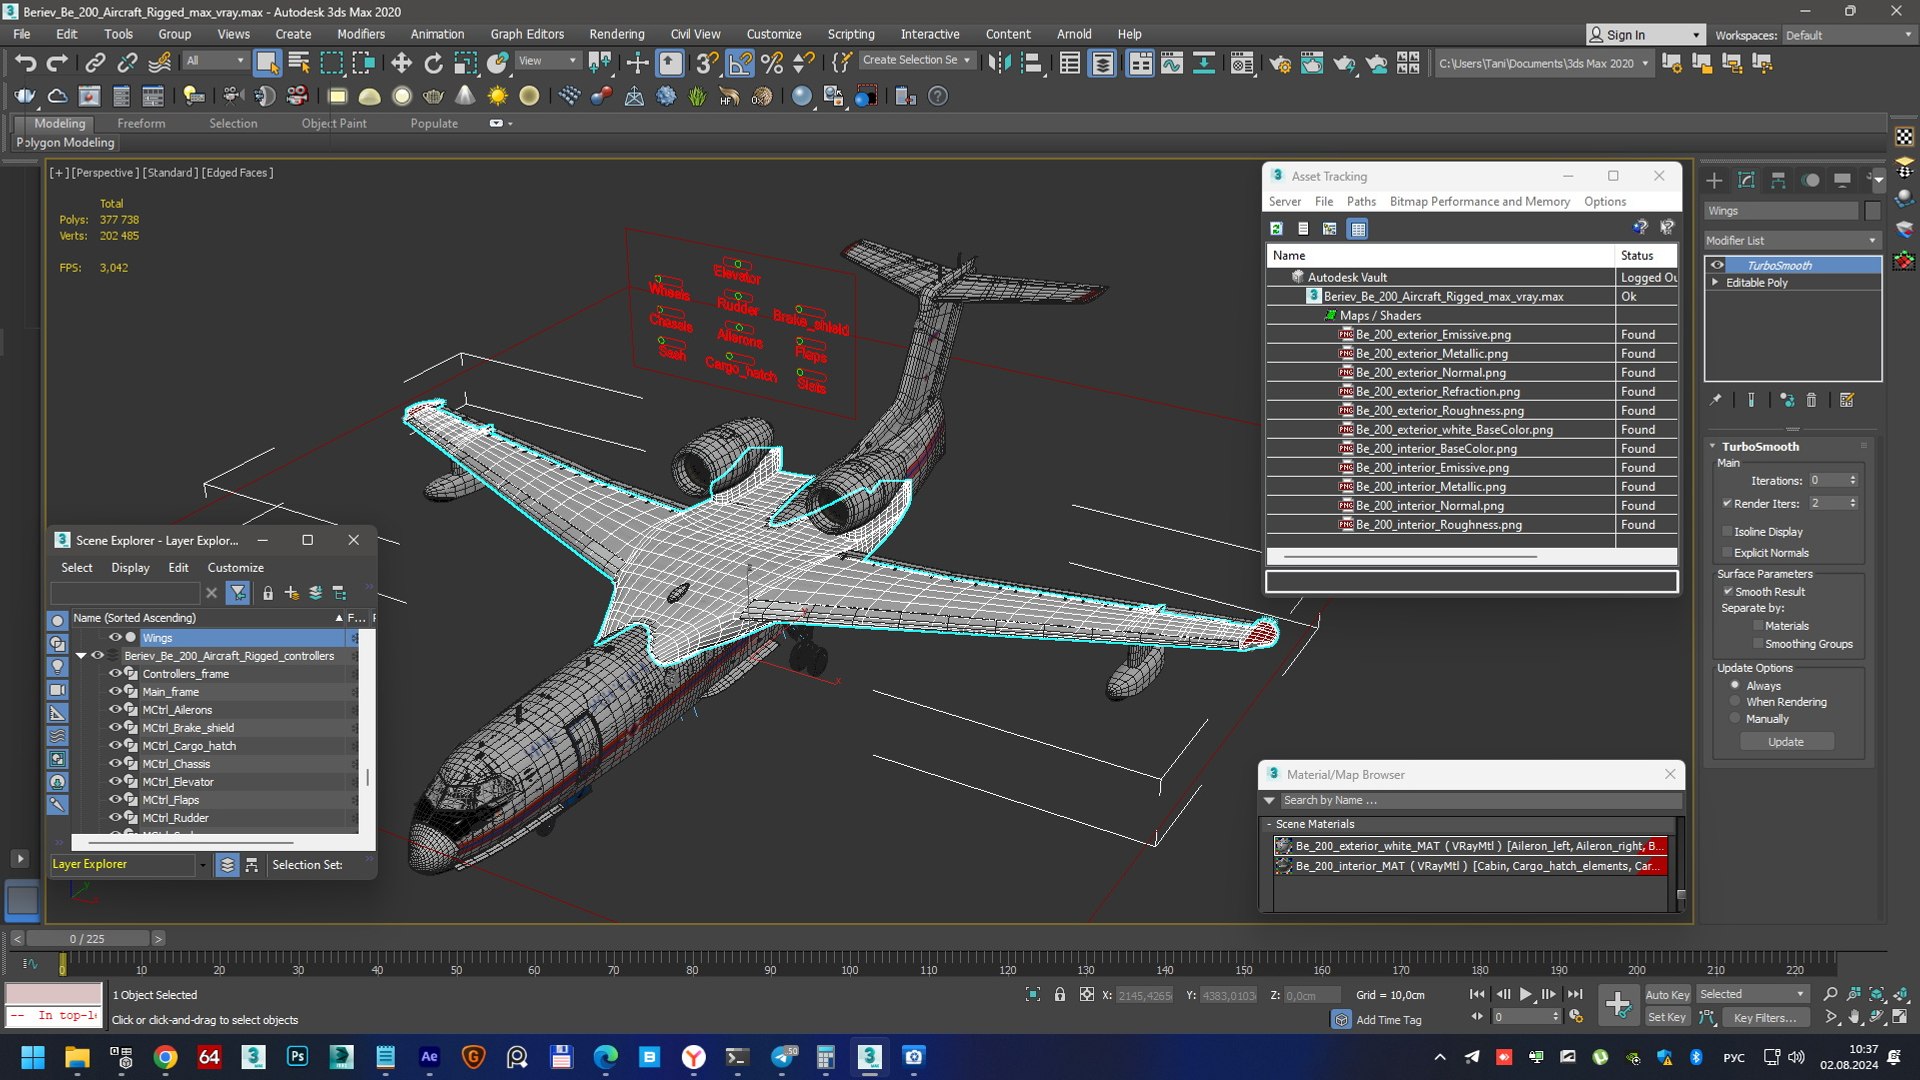Screen dimensions: 1920x1080
Task: Click Search by Name field in Material Browser
Action: coord(1480,800)
